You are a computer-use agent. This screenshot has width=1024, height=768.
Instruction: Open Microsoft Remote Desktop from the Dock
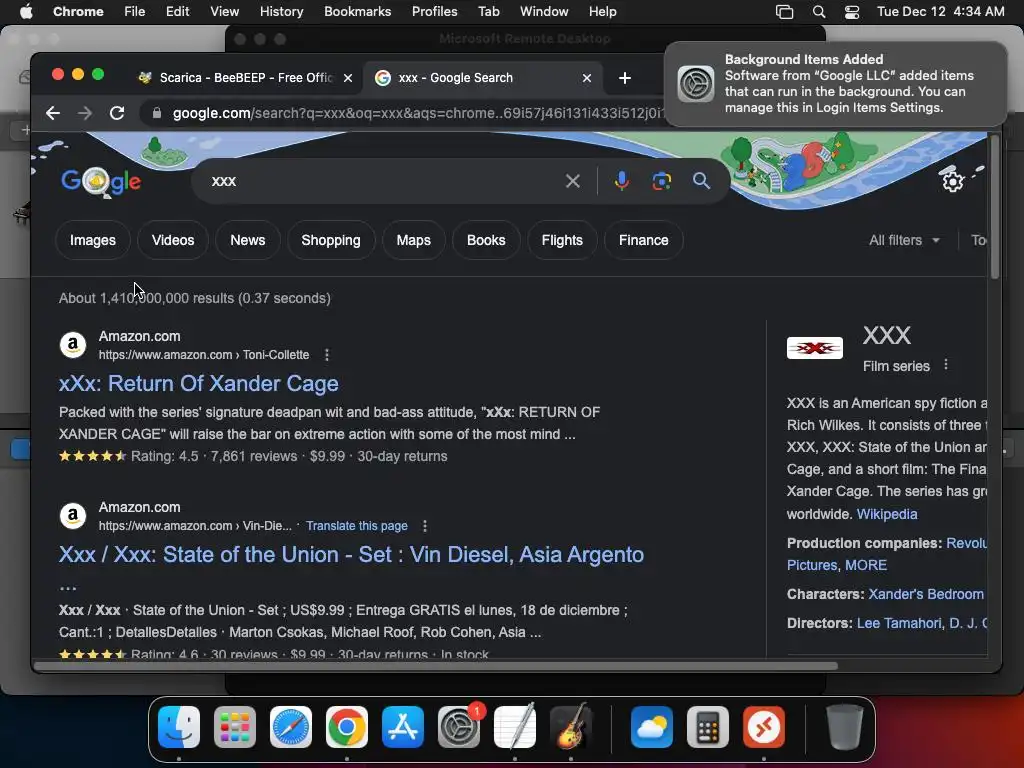[x=763, y=727]
